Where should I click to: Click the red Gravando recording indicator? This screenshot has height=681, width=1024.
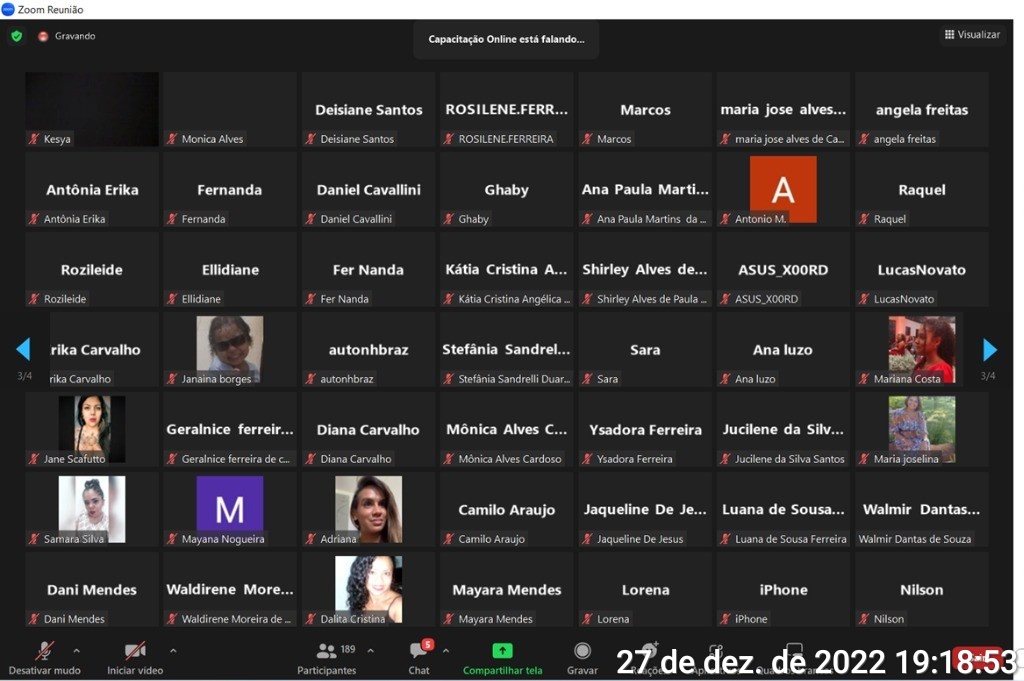(43, 36)
